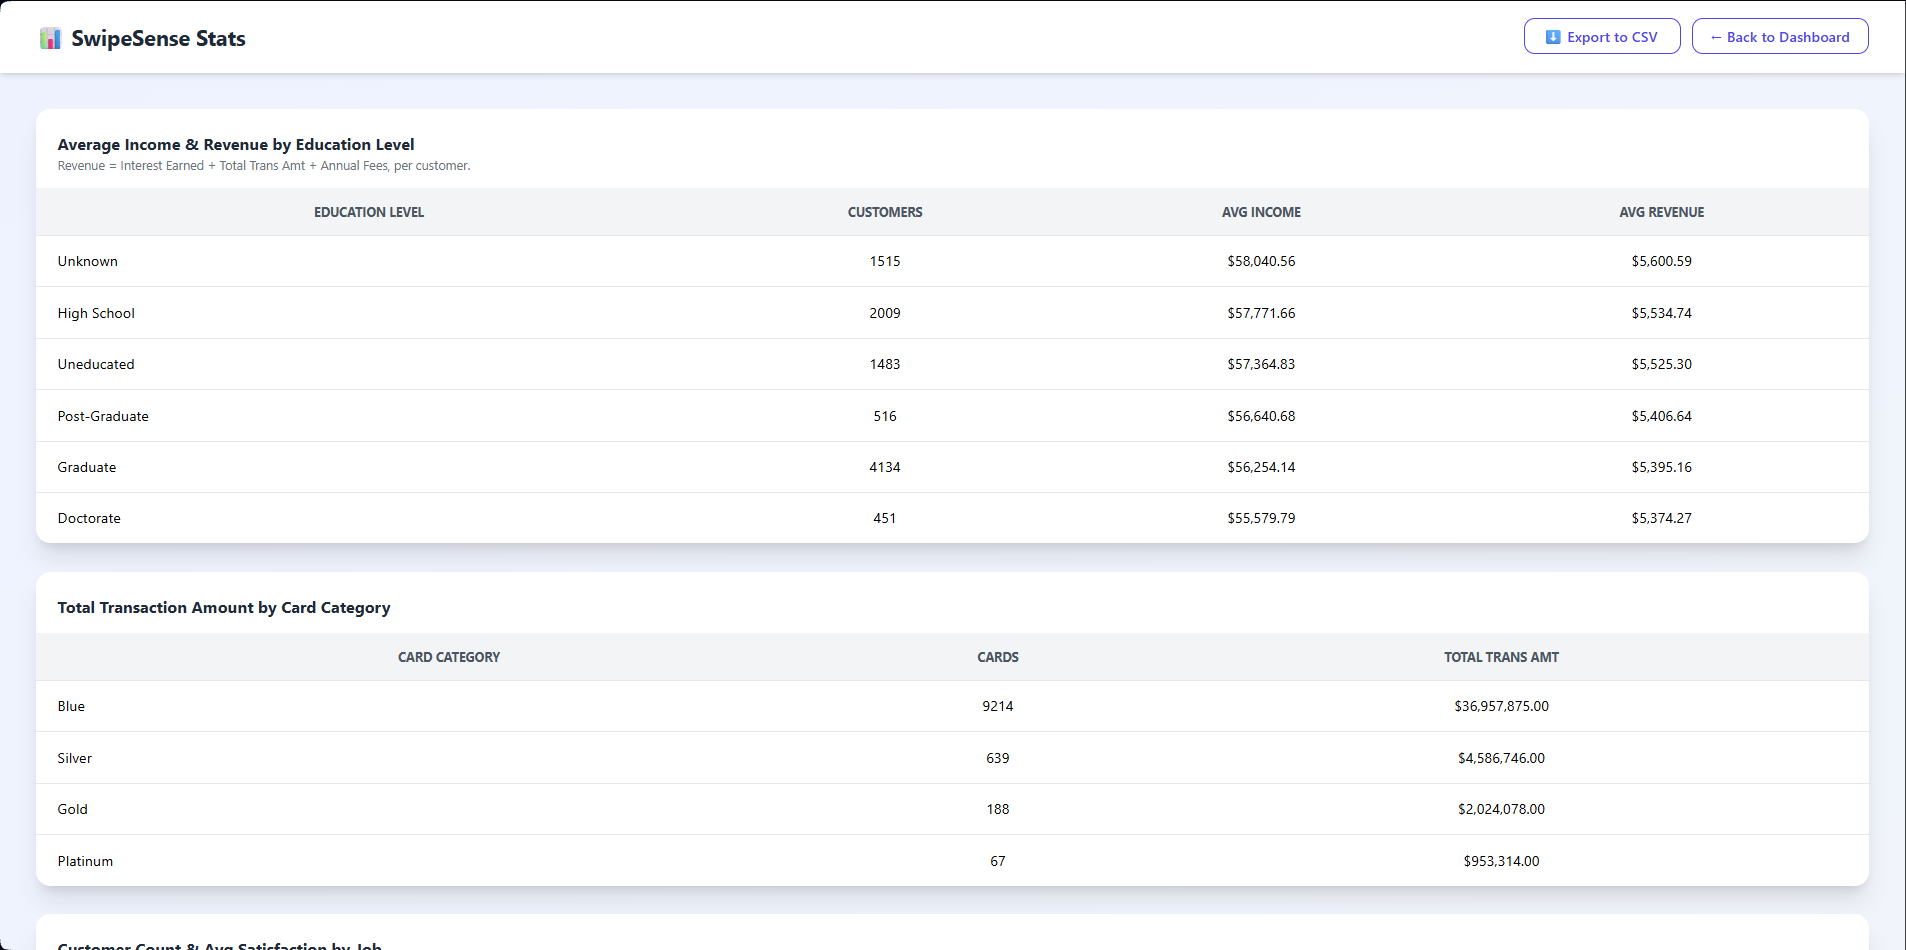Click the EDUCATION LEVEL column header
Image resolution: width=1906 pixels, height=950 pixels.
tap(369, 212)
